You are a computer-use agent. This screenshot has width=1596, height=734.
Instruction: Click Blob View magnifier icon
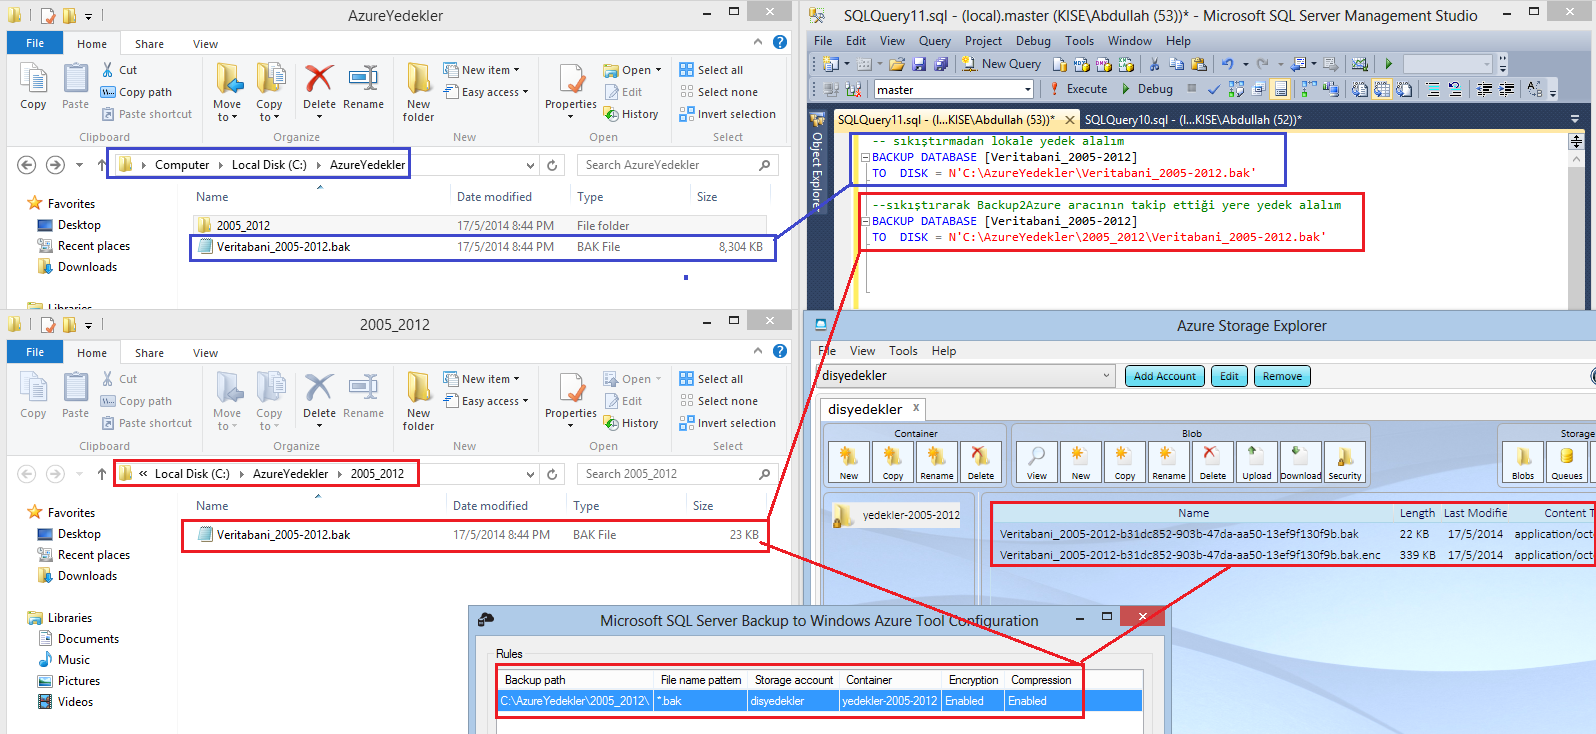[1037, 462]
